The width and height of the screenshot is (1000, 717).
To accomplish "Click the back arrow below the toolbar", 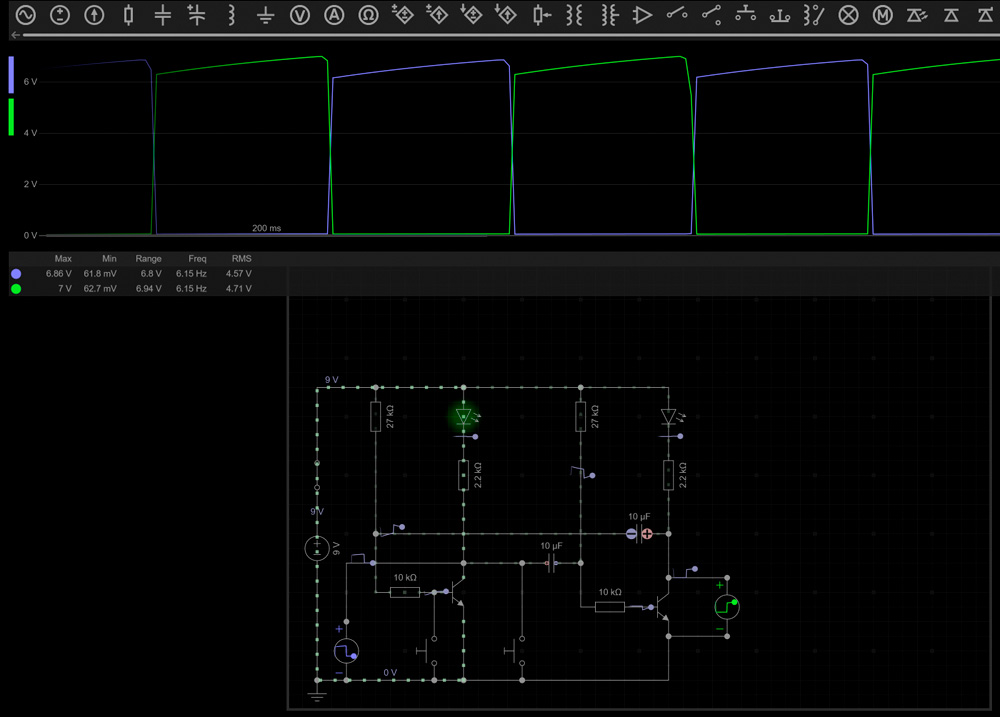I will point(16,35).
